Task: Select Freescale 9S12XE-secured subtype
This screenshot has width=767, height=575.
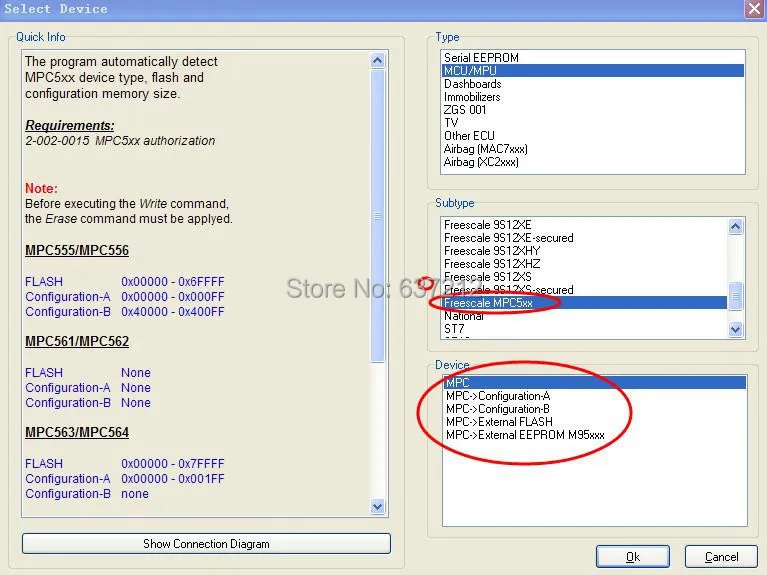Action: pos(585,238)
